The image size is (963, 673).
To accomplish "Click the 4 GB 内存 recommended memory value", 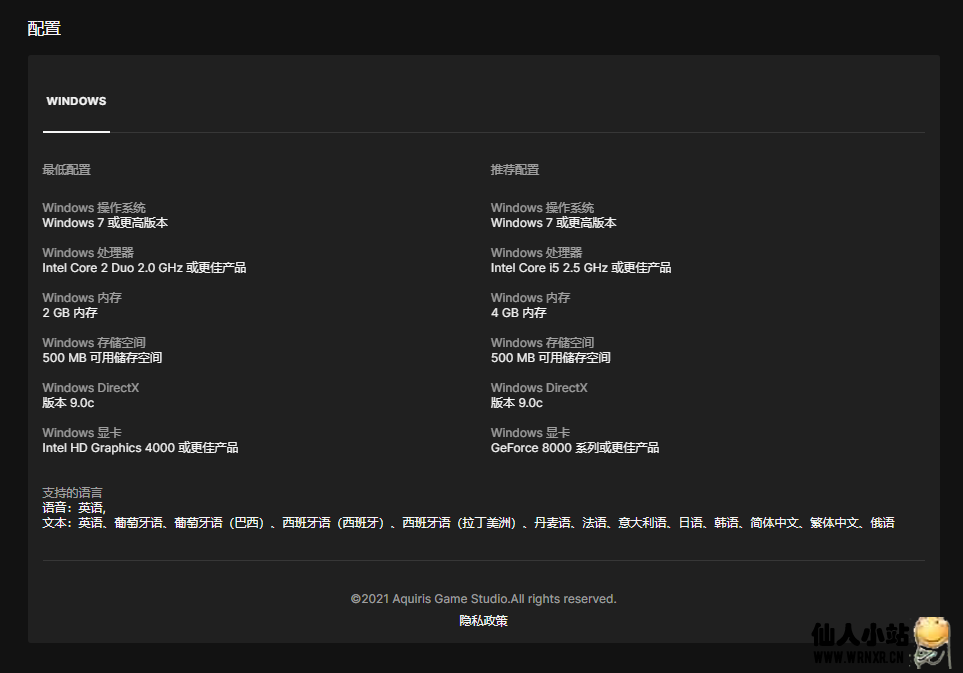I will point(518,313).
